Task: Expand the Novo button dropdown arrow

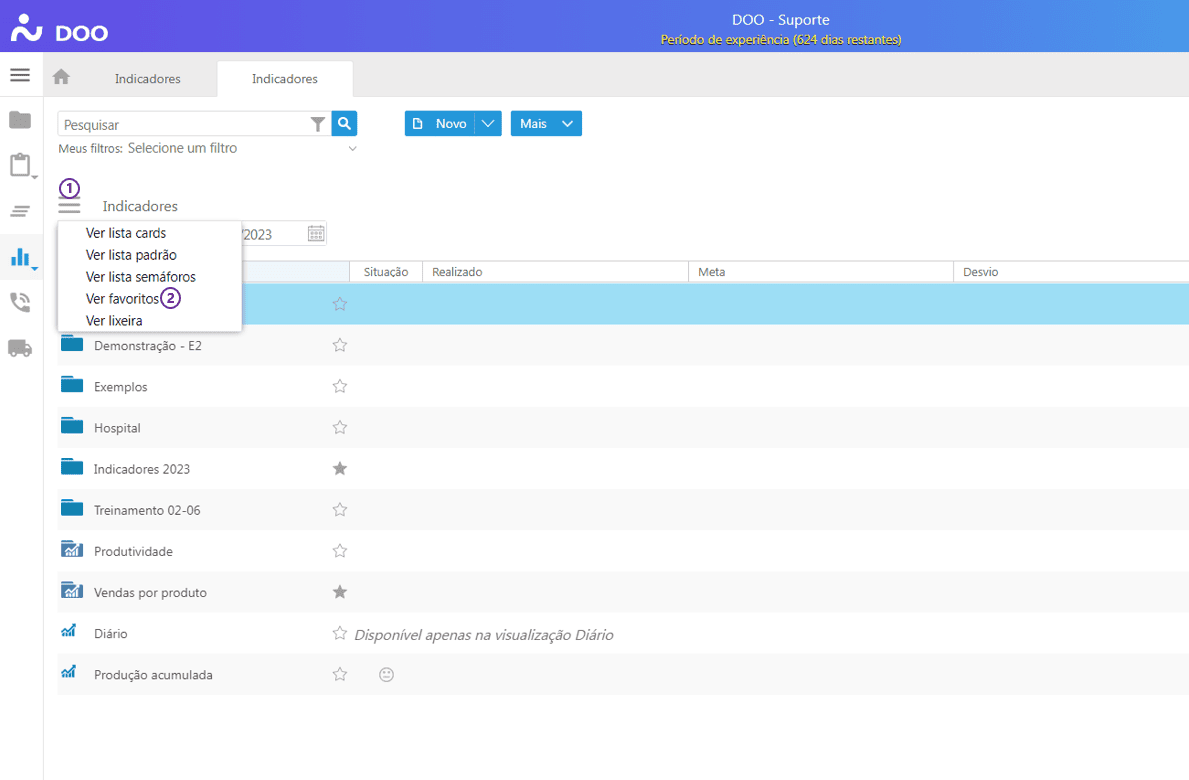Action: (x=487, y=123)
